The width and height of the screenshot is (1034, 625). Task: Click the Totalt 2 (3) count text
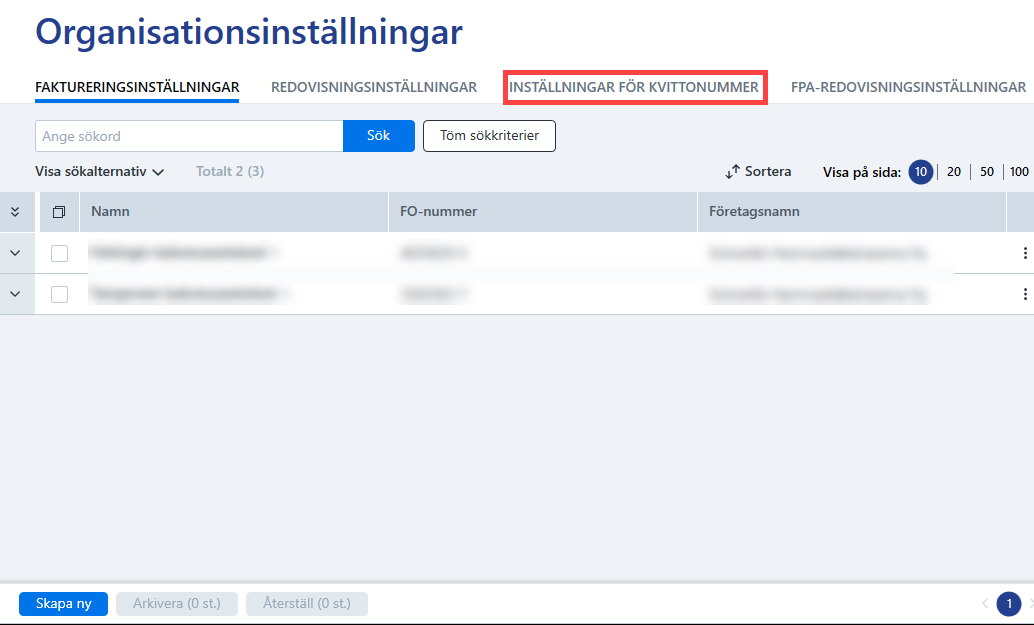230,171
